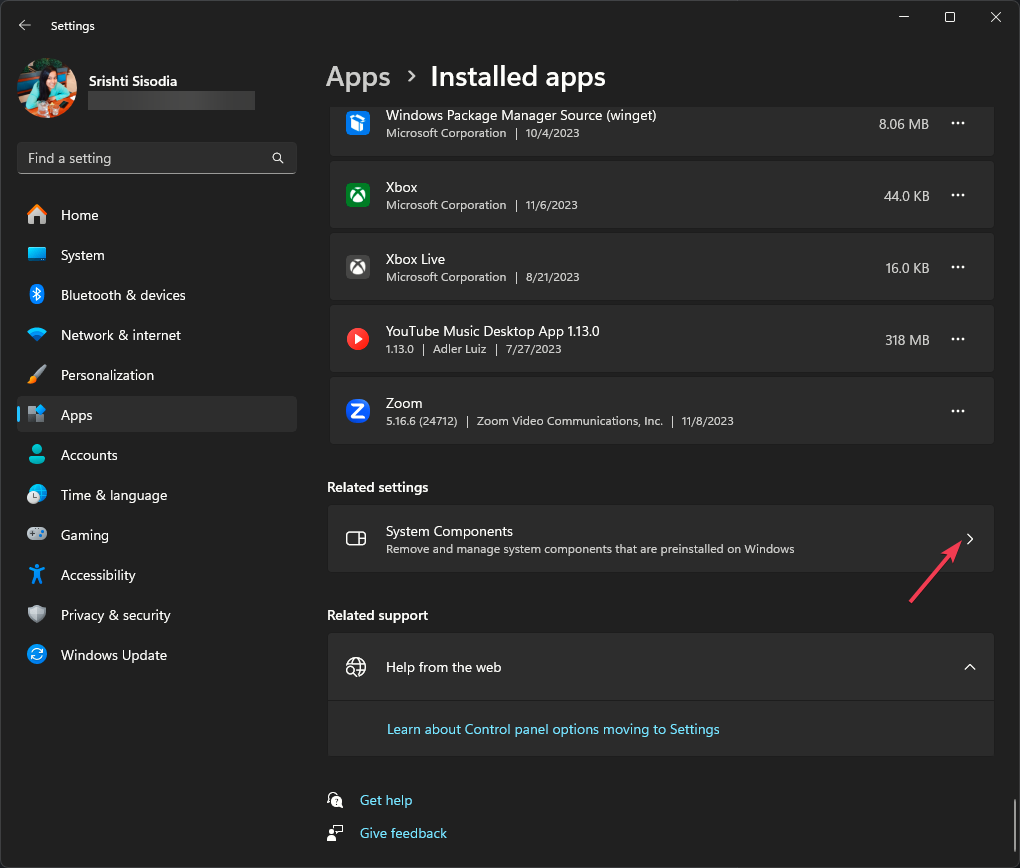Click the 8.06 MB size text
Screen dimensions: 1020x868
pyautogui.click(x=904, y=124)
